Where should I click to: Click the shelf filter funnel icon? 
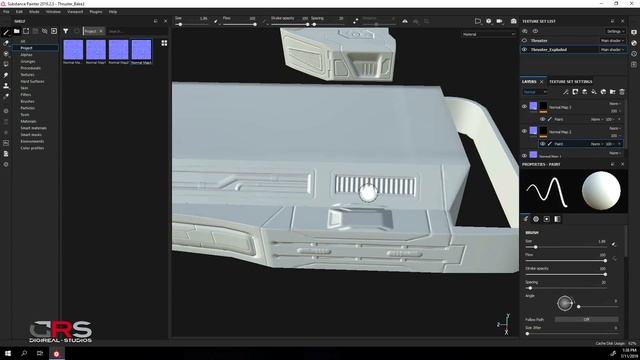click(x=66, y=31)
